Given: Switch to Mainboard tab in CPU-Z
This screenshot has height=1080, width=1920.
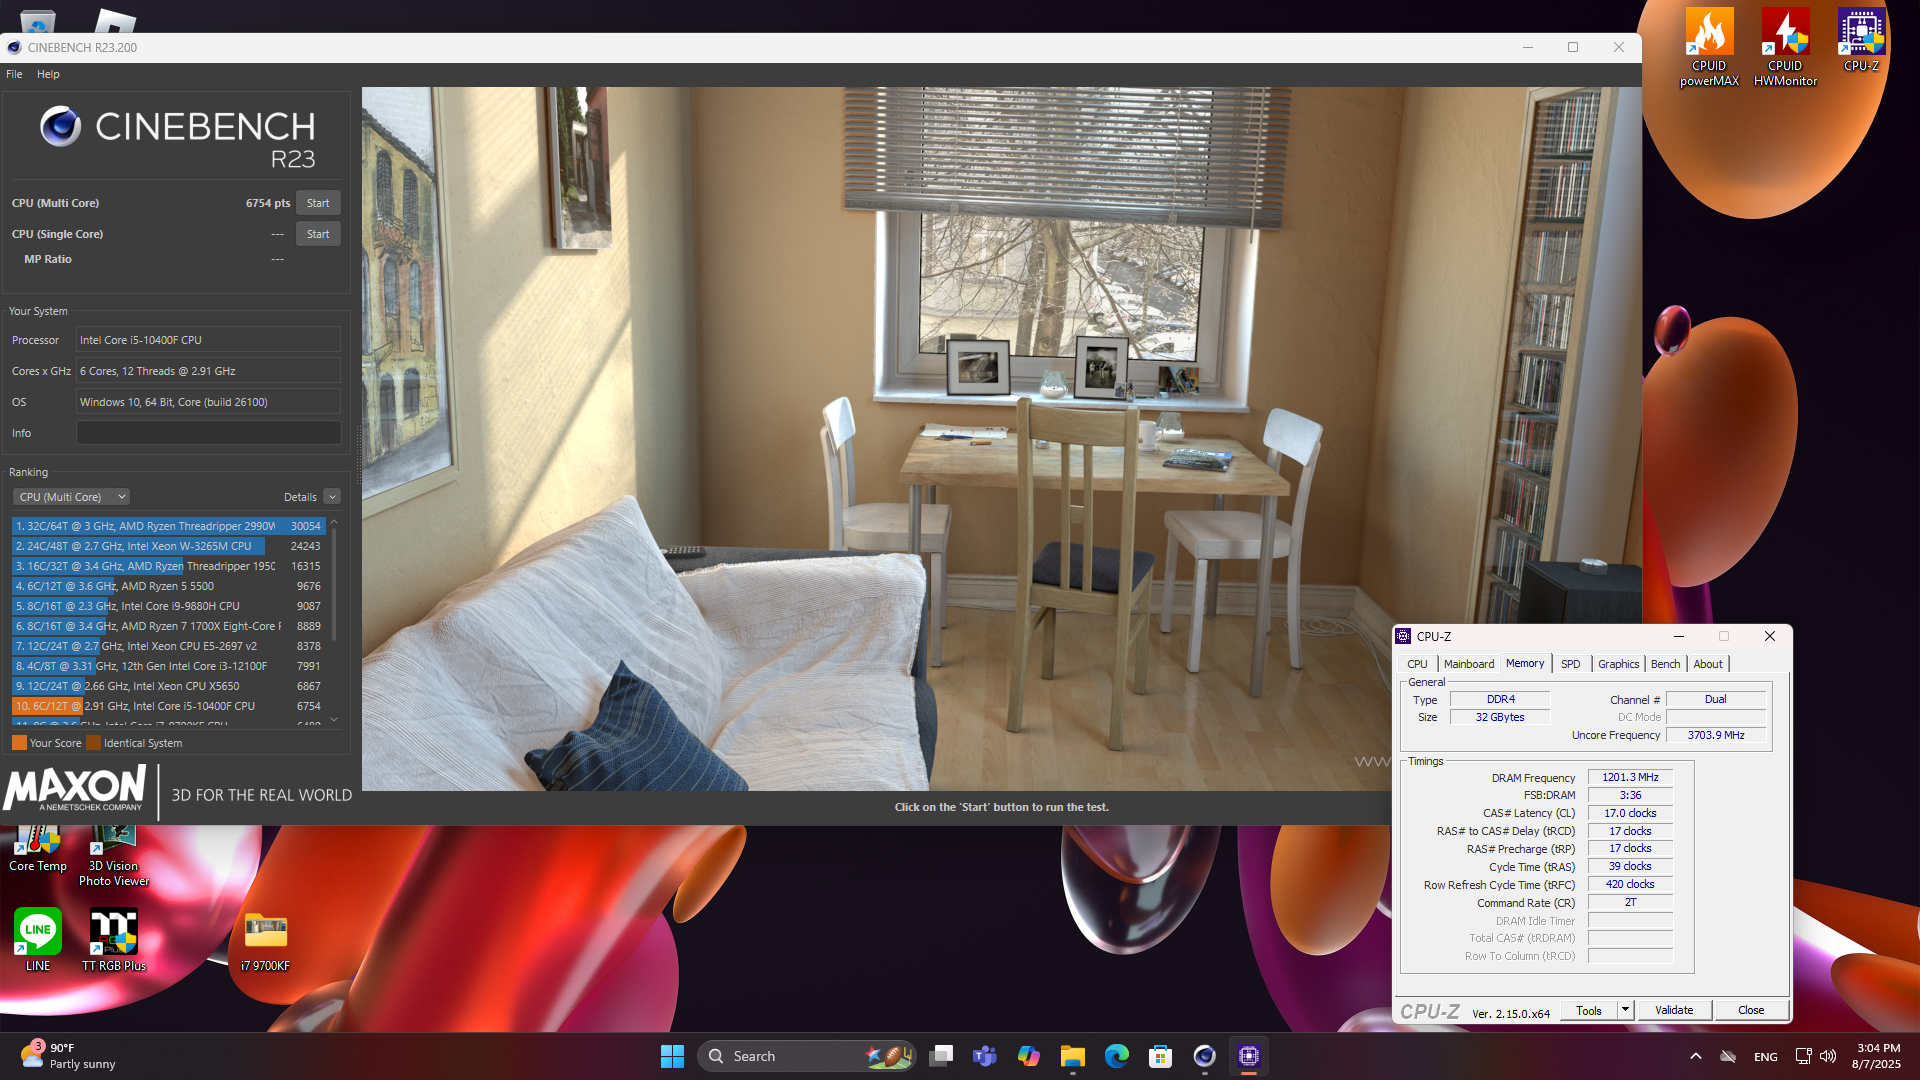Looking at the screenshot, I should (x=1469, y=664).
